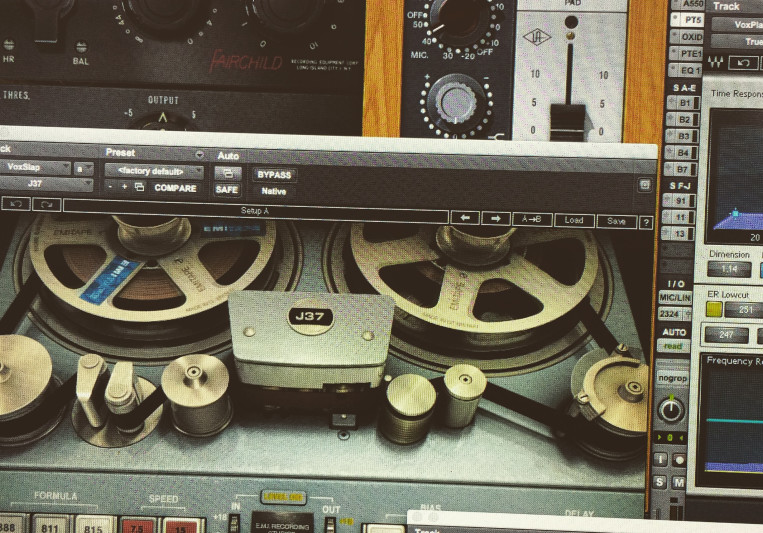Click the Load preset button
Viewport: 763px width, 533px height.
574,220
